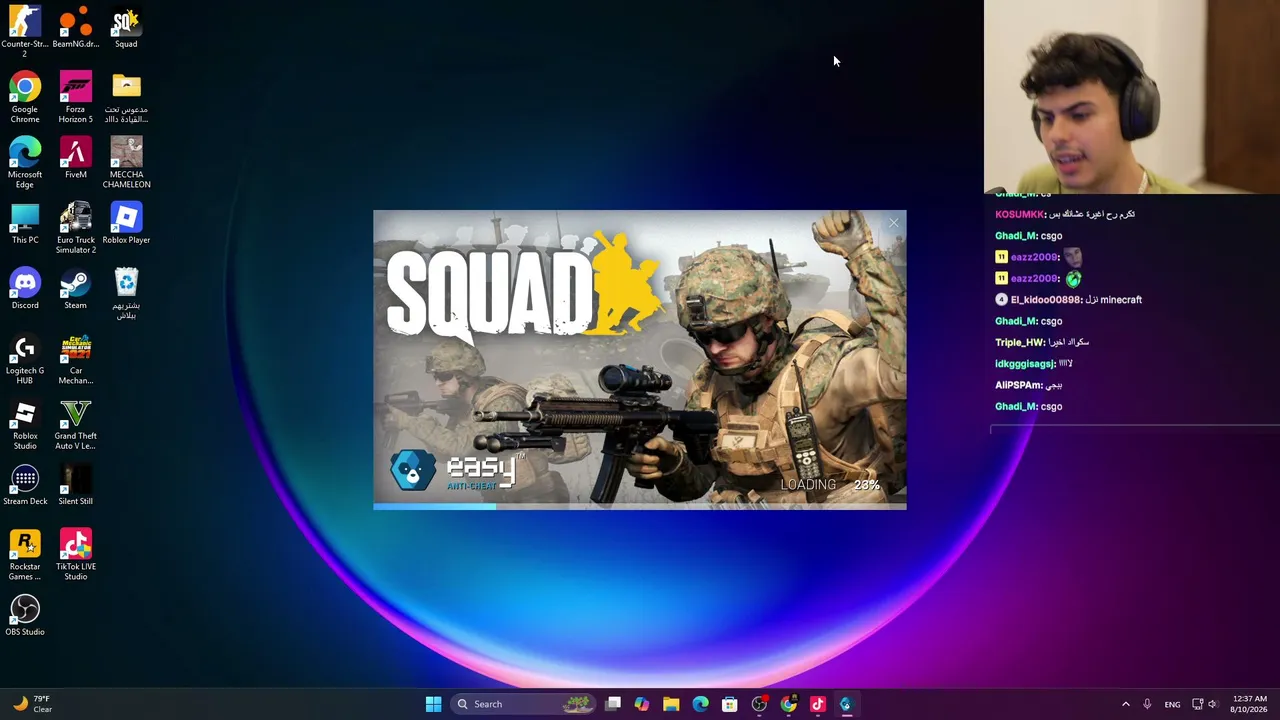The image size is (1280, 720).
Task: Open Microsoft Store from the taskbar
Action: (x=730, y=704)
